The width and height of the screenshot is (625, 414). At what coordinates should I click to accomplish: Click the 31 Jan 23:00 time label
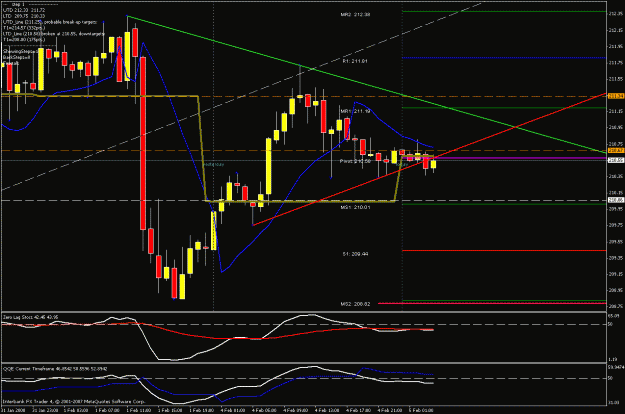coord(45,410)
